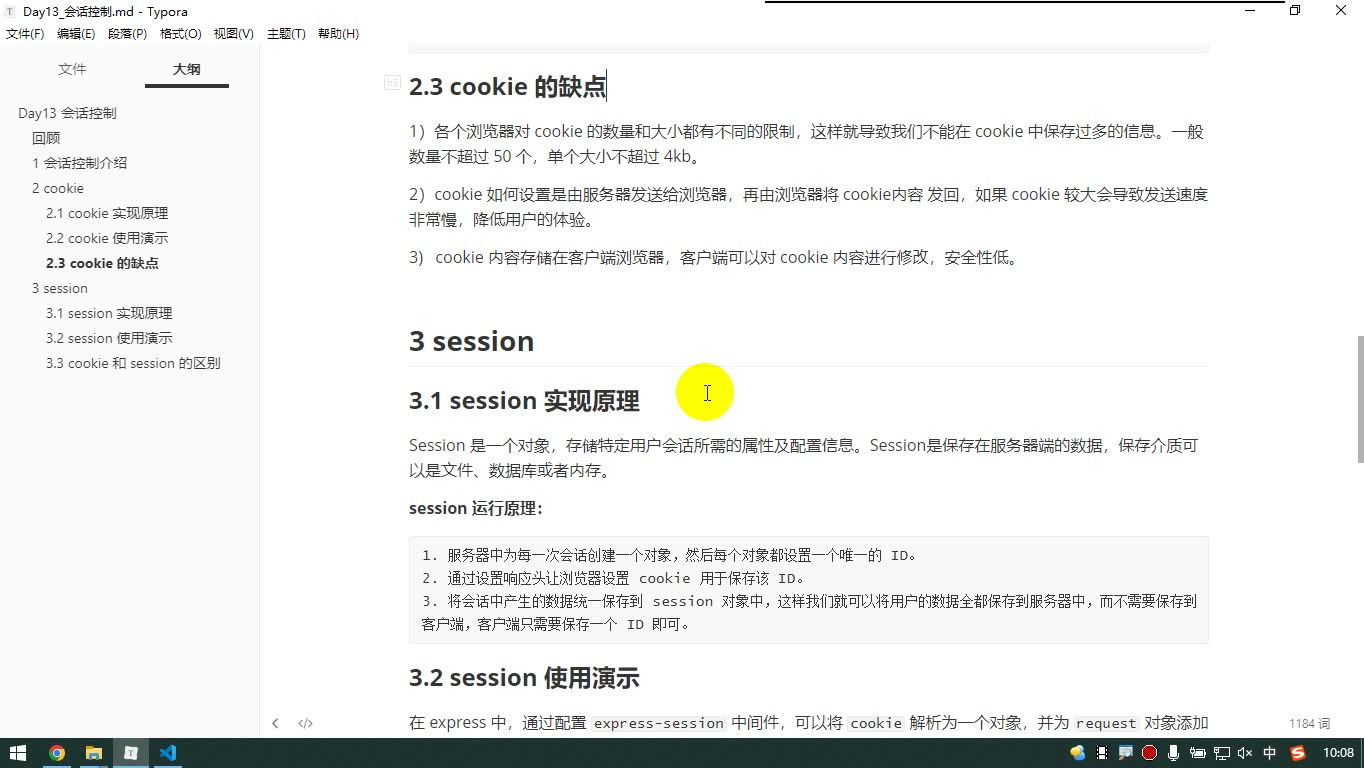Toggle the Chinese IME indicator

pos(1270,753)
